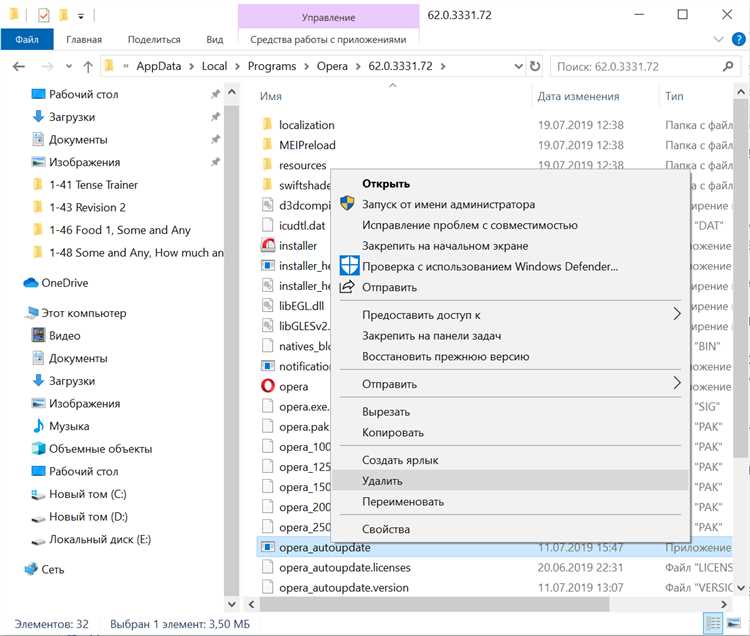The height and width of the screenshot is (636, 750).
Task: Choose Закрепить на начальном экране
Action: coord(445,246)
